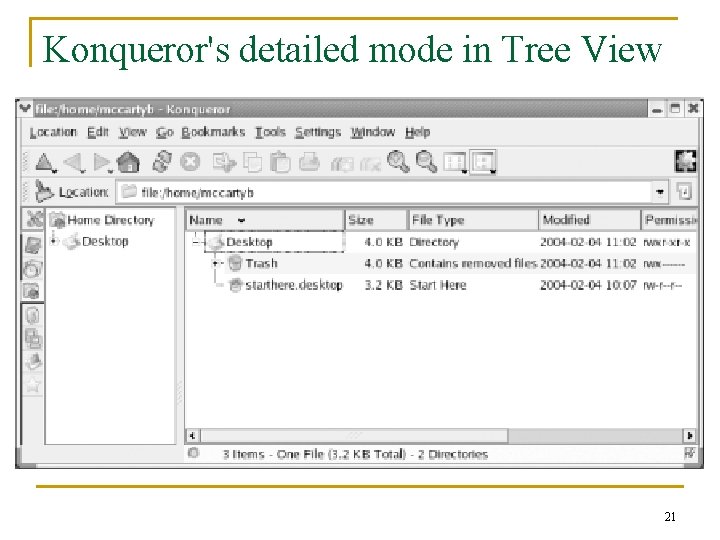
Task: Click the Zoom in magnifier icon
Action: (x=398, y=162)
